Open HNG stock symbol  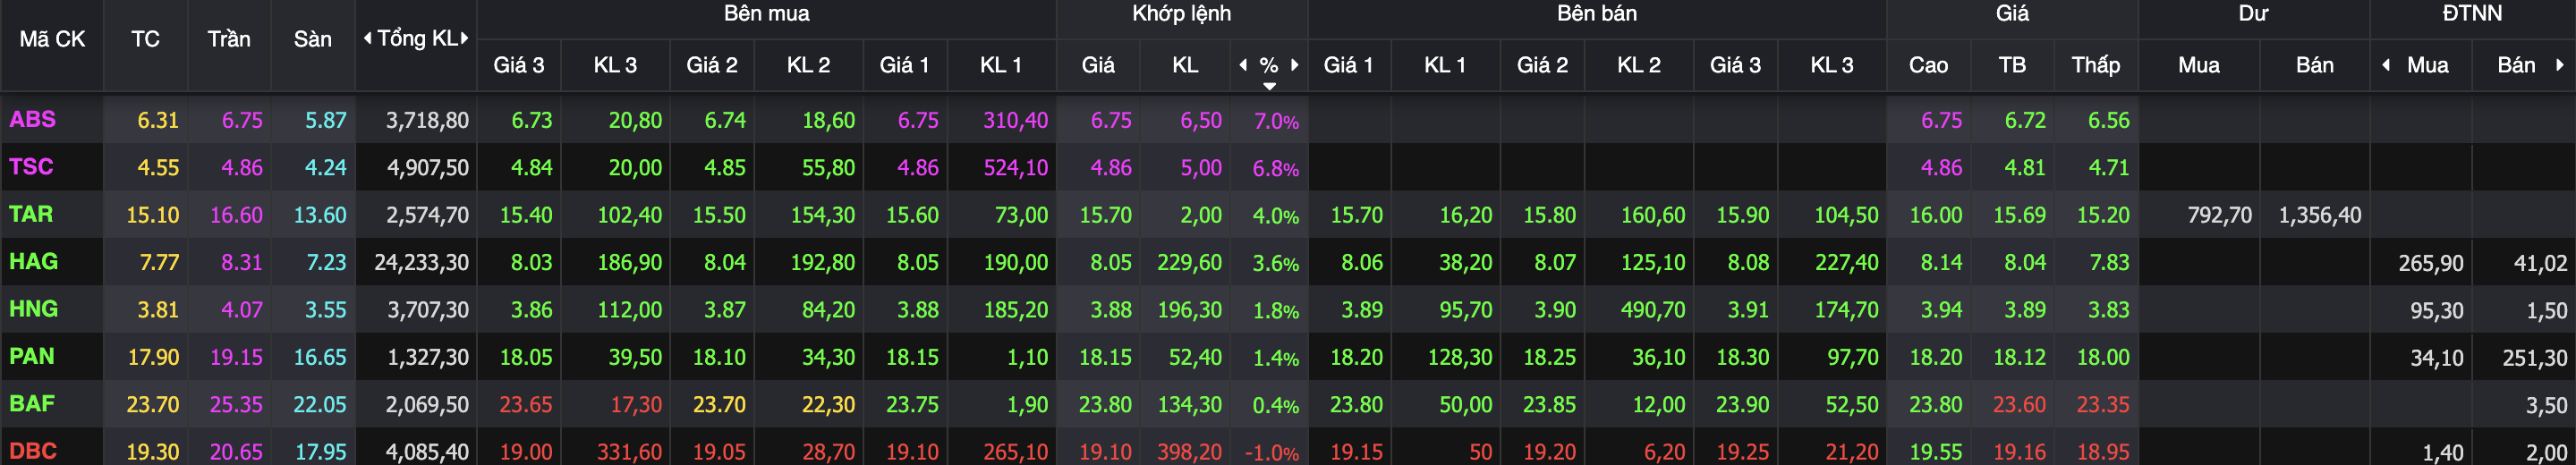[x=33, y=309]
